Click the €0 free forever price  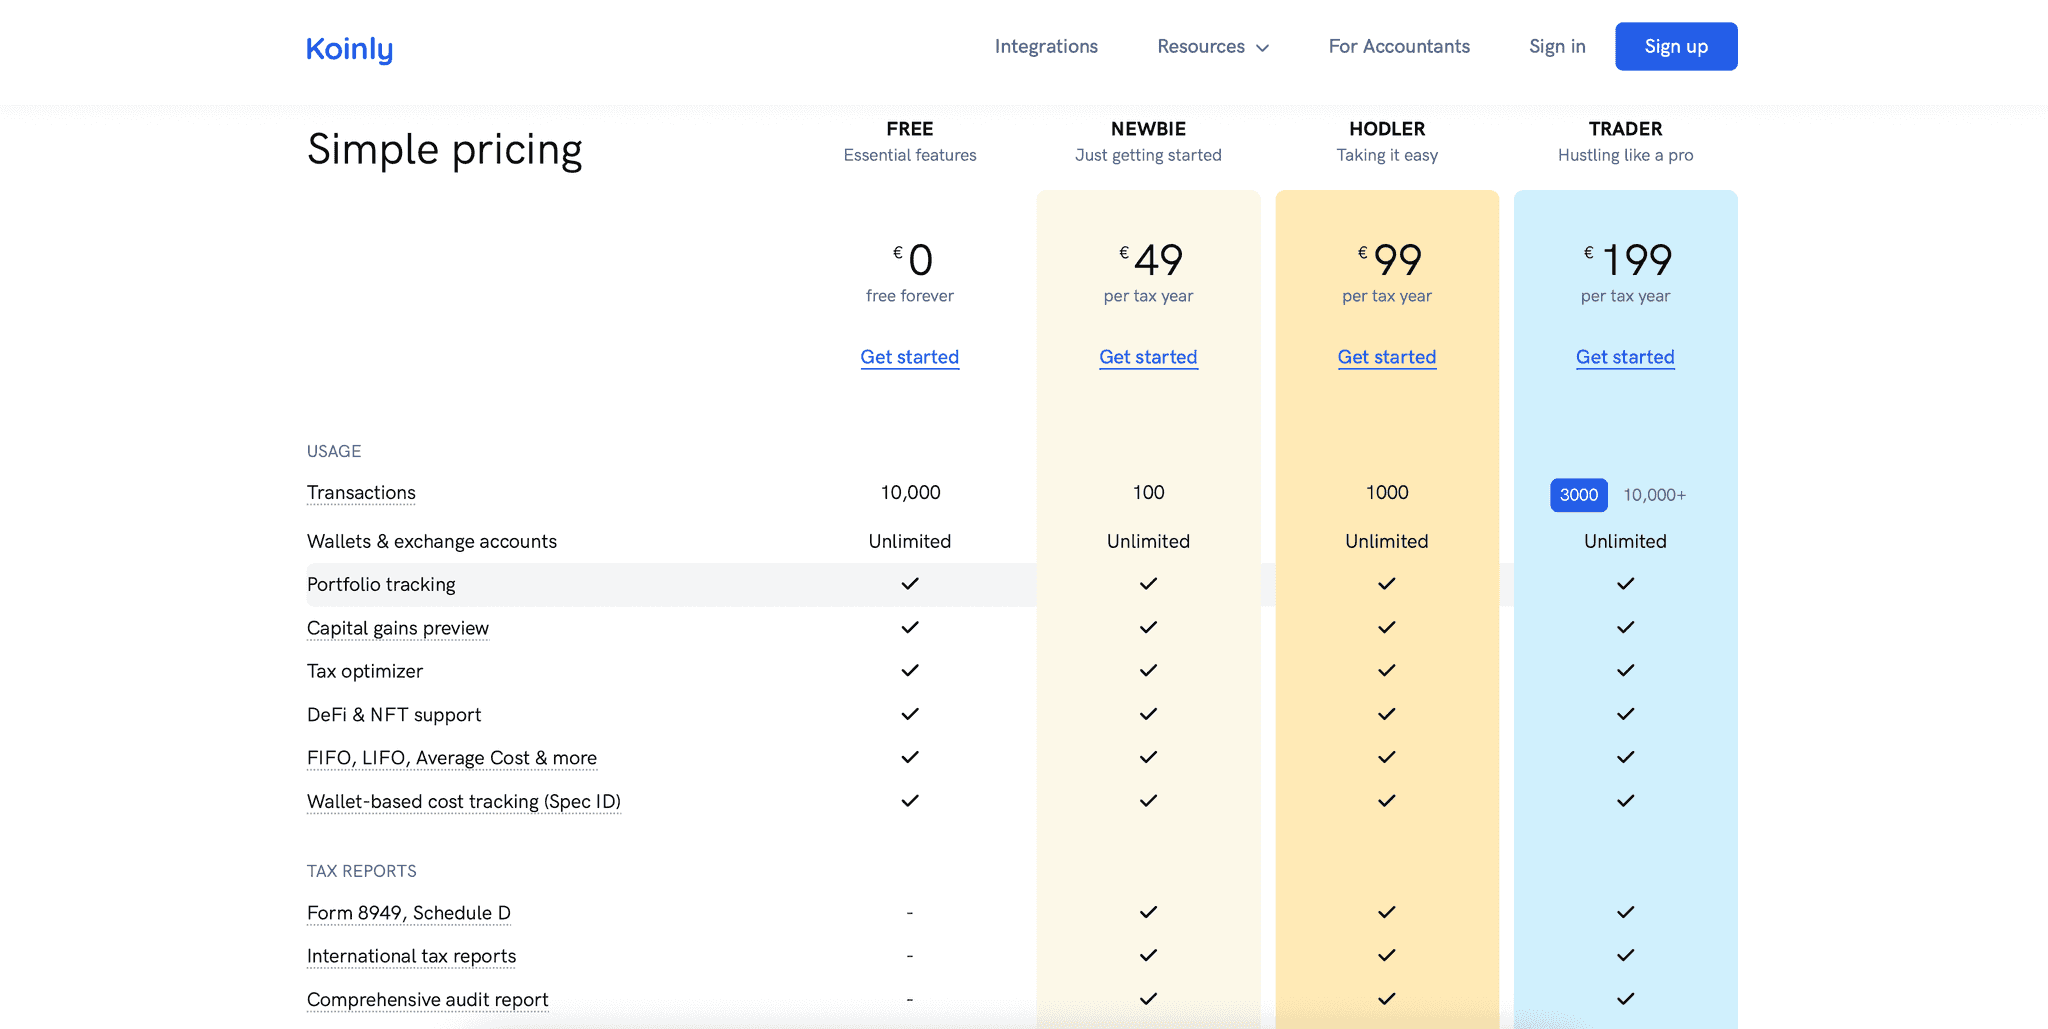click(x=912, y=260)
